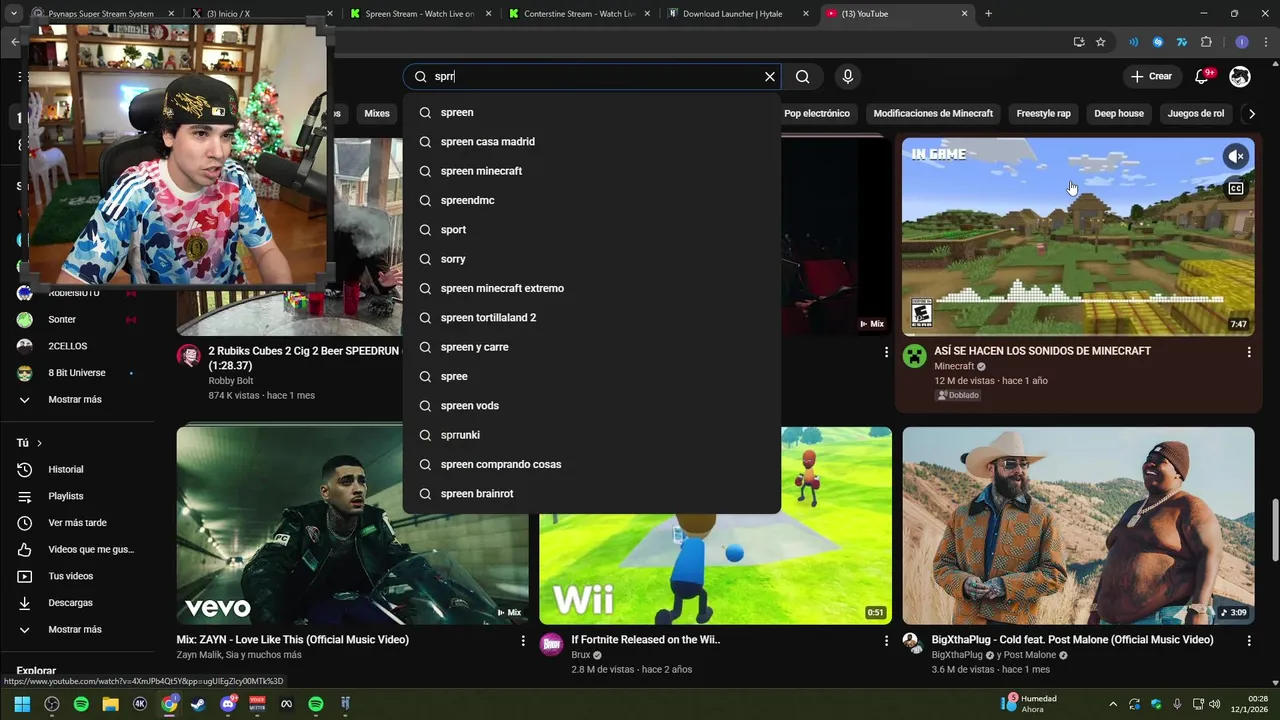
Task: Choose suggestion 'spreen y carre'
Action: 591,347
